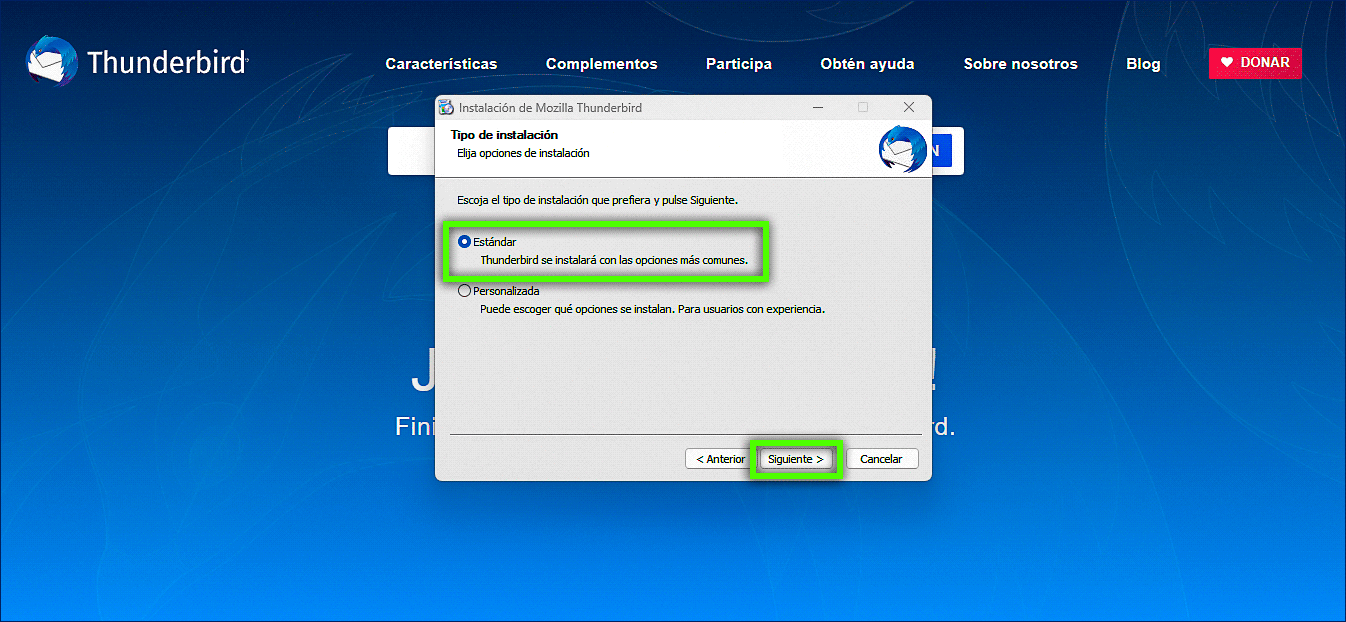Minimize the Mozilla Thunderbird installer window
The image size is (1346, 622).
(817, 107)
